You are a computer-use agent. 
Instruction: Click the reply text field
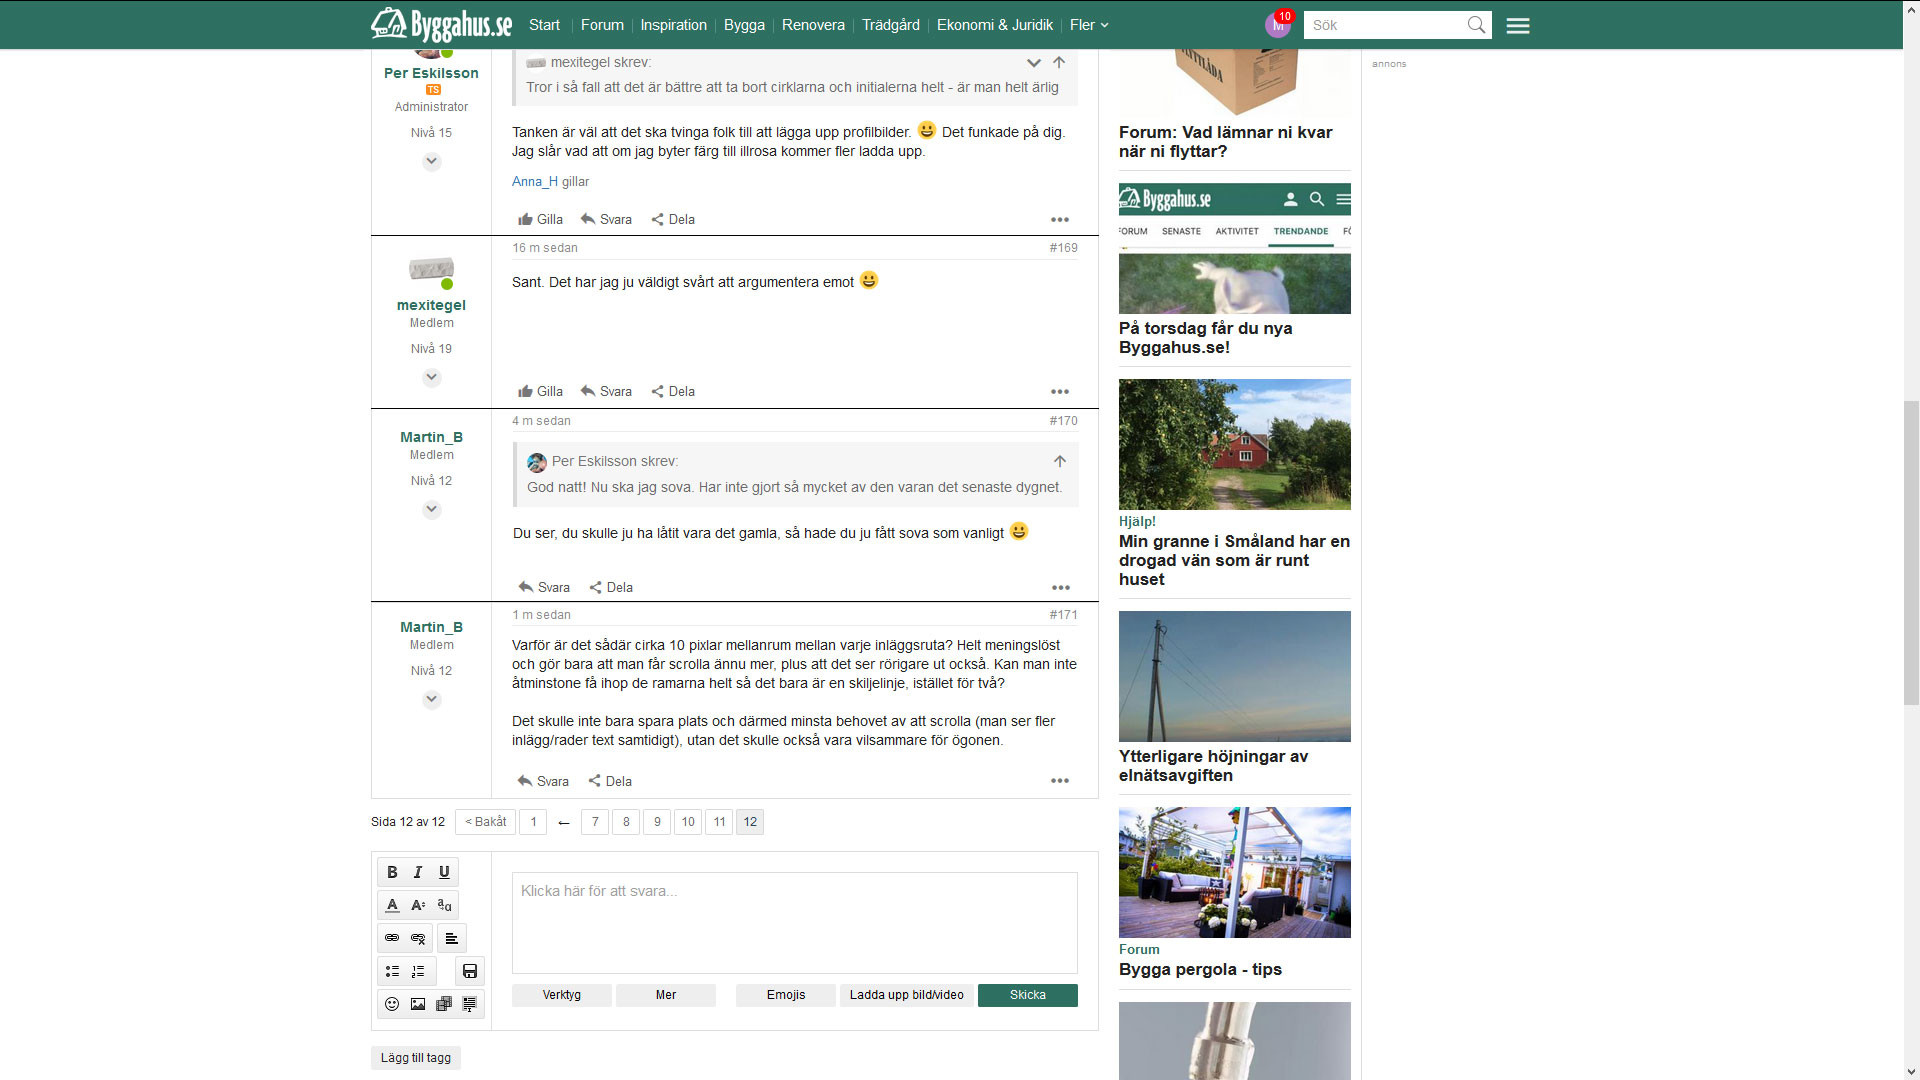tap(794, 922)
